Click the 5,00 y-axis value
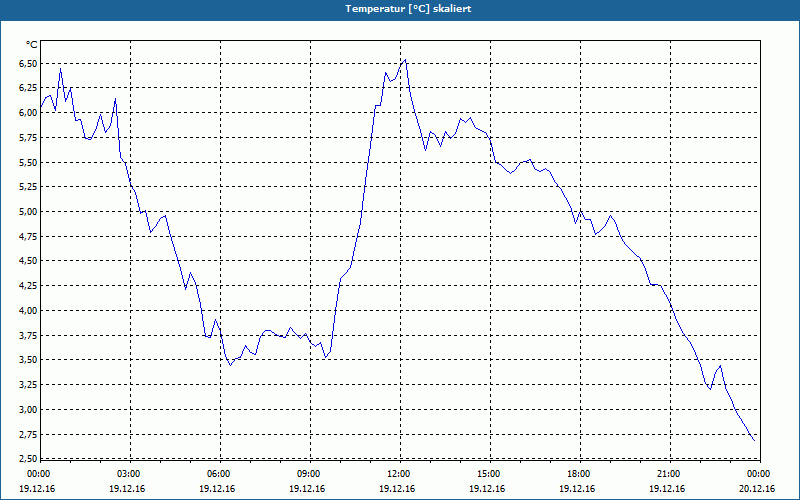 tap(28, 212)
